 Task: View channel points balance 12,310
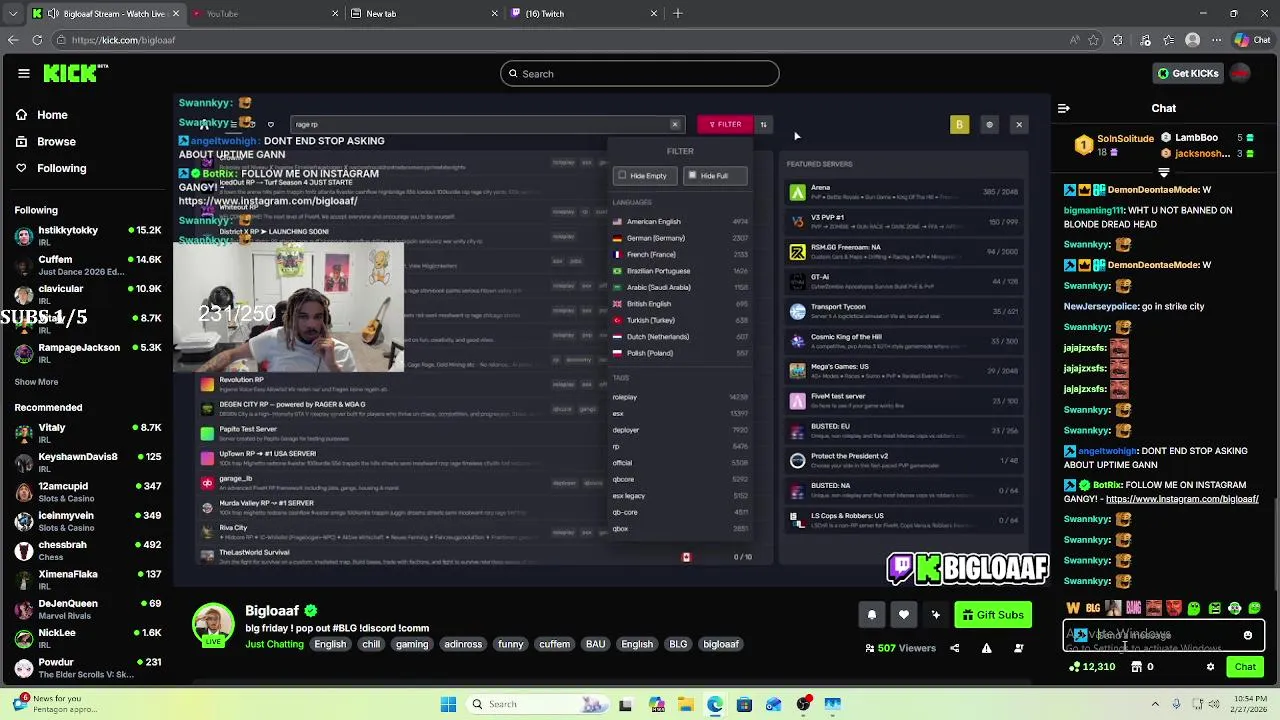1091,667
